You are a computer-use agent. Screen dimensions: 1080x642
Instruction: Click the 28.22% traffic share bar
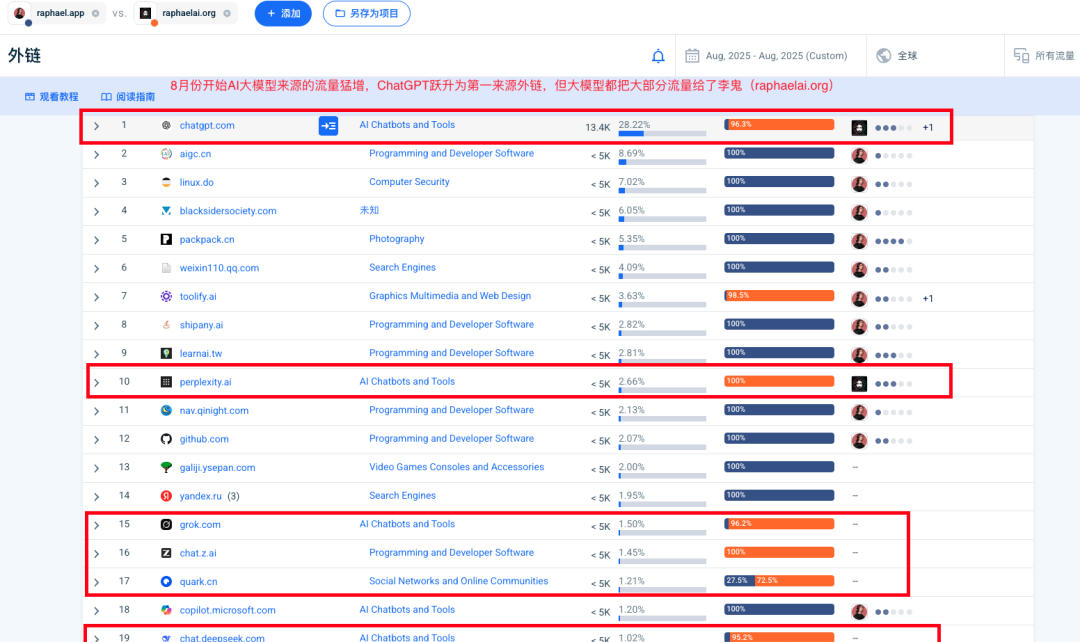(662, 134)
